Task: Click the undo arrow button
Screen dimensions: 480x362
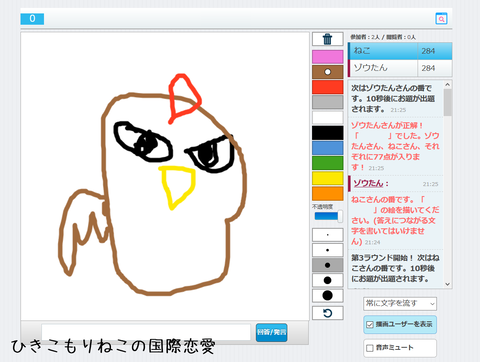Action: point(327,313)
